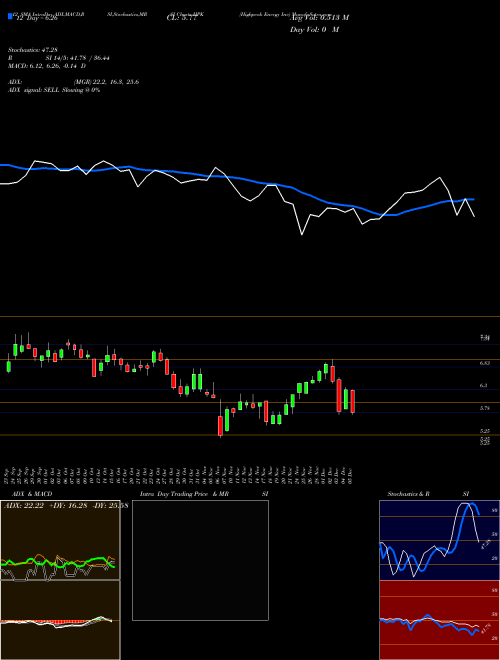Viewport: 500px width, 660px height.
Task: Click the 5.78 price axis label
Action: point(485,408)
